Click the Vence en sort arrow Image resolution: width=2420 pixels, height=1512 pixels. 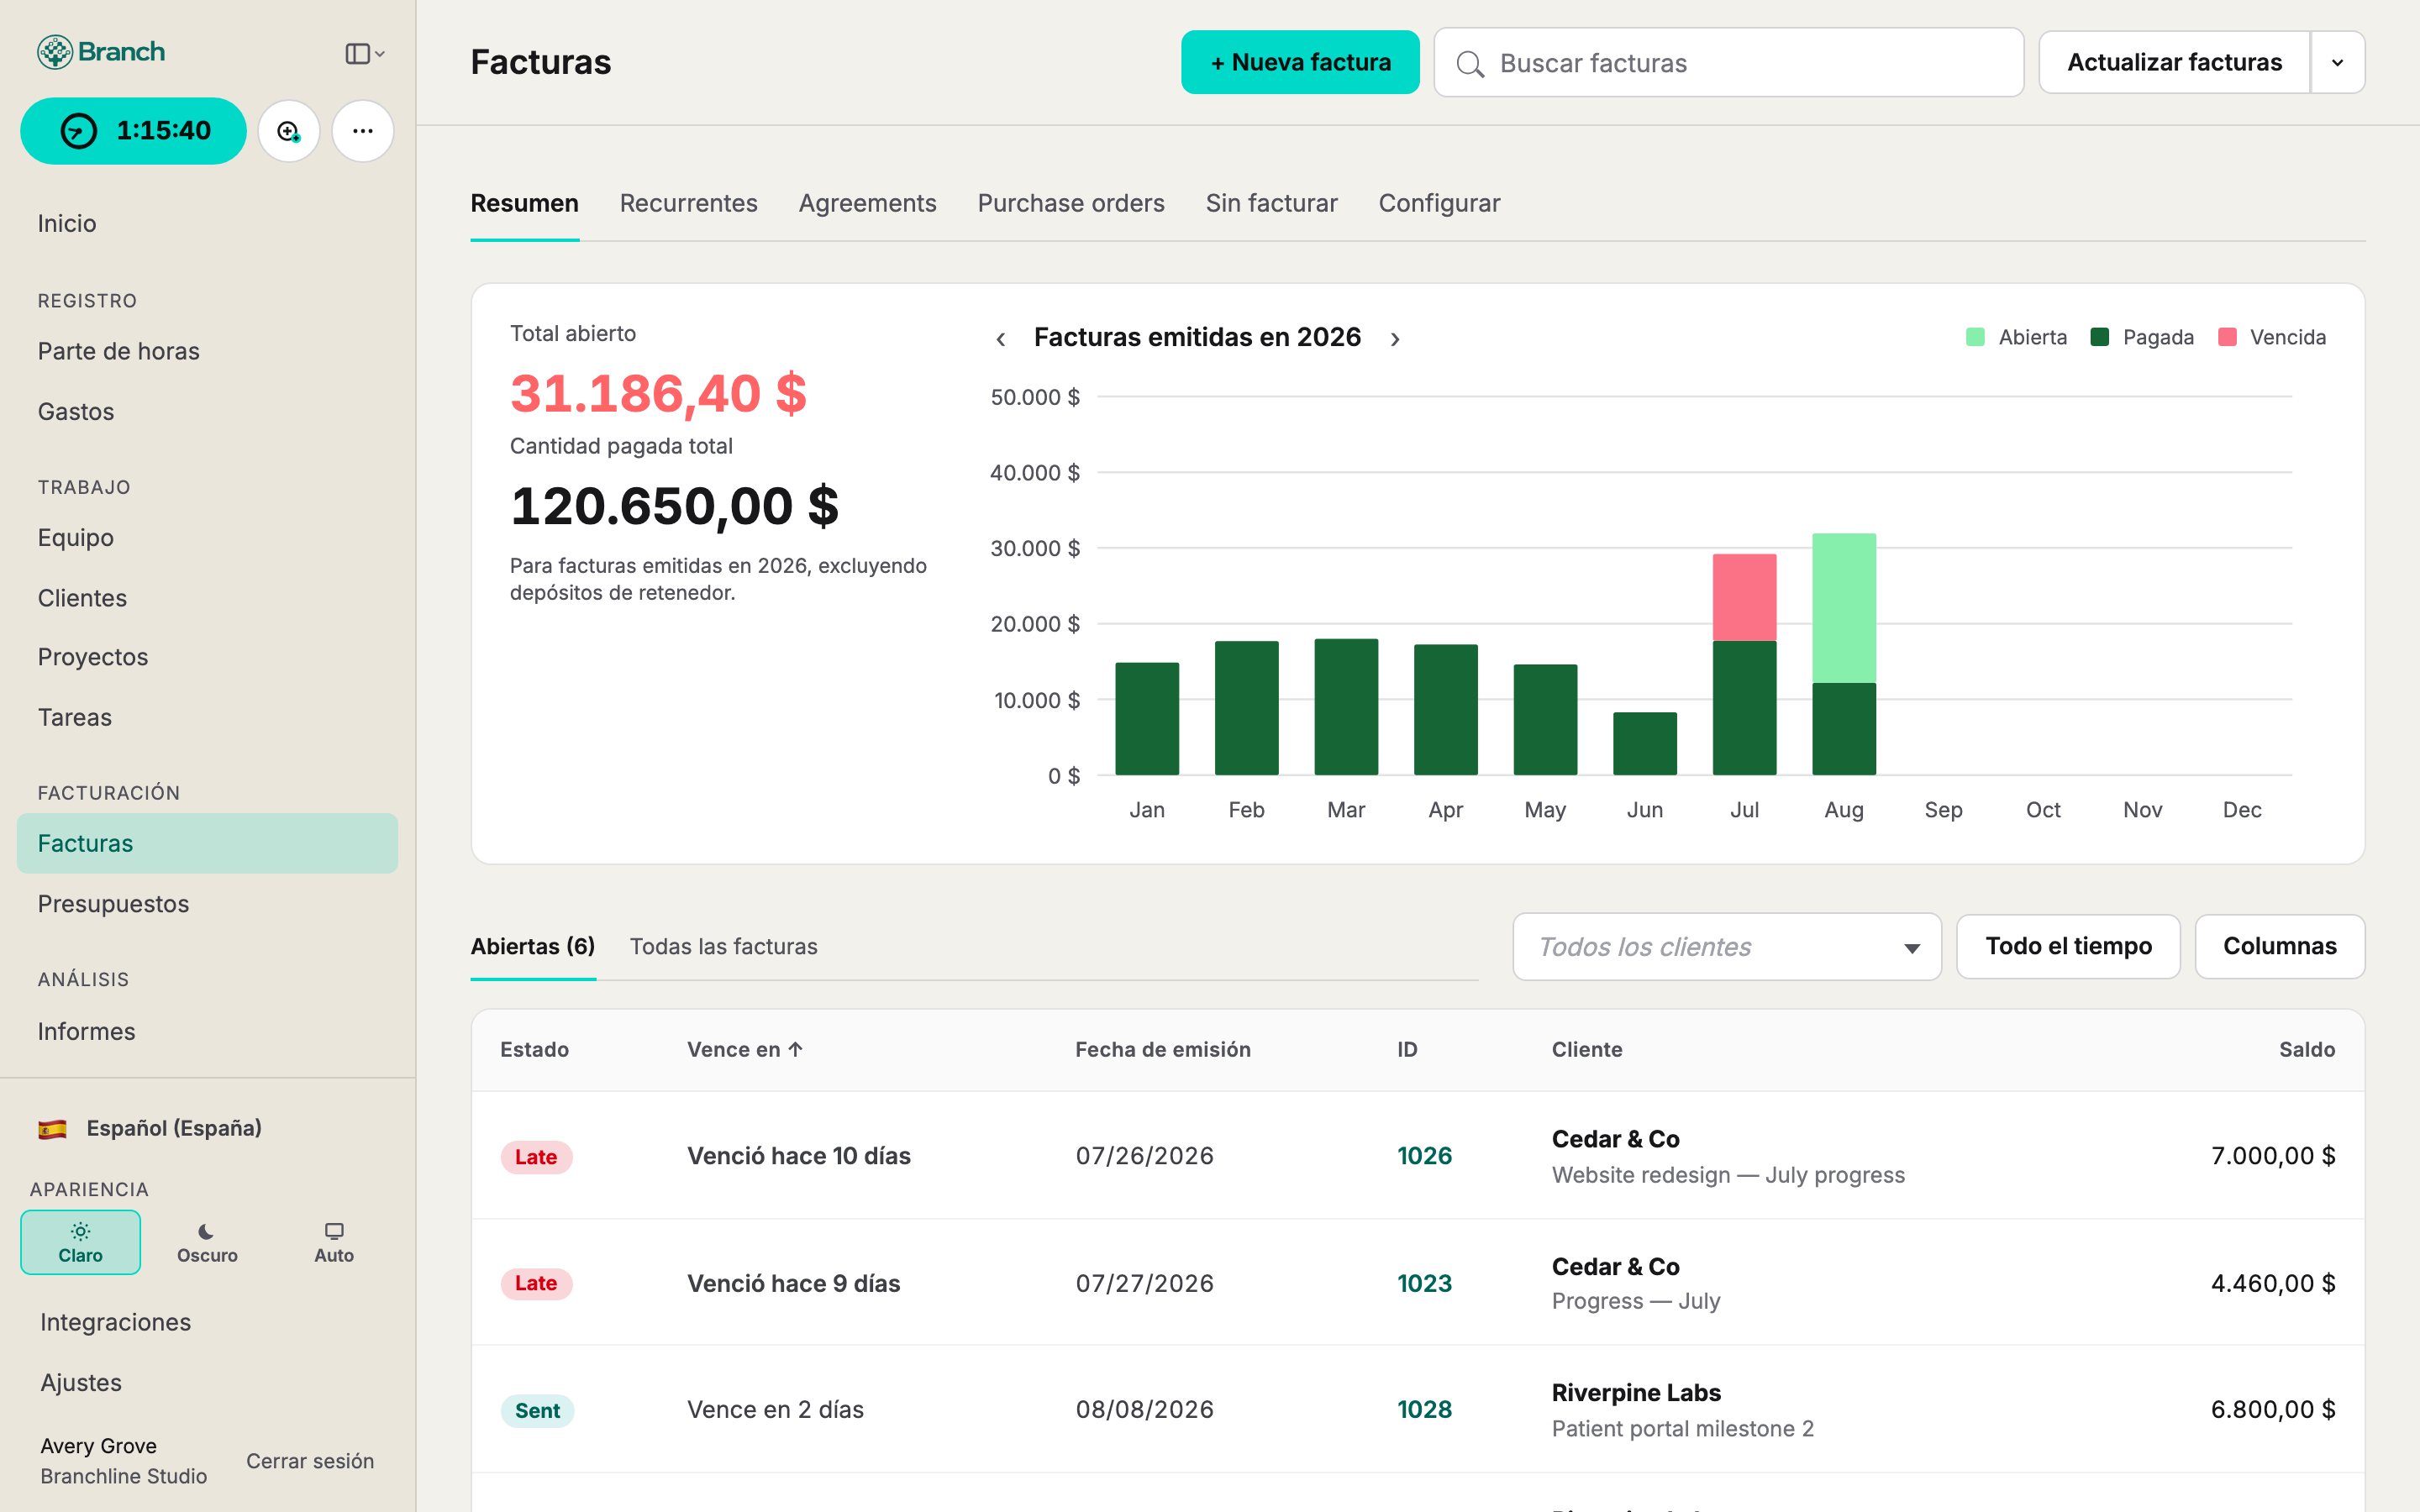[x=796, y=1049]
